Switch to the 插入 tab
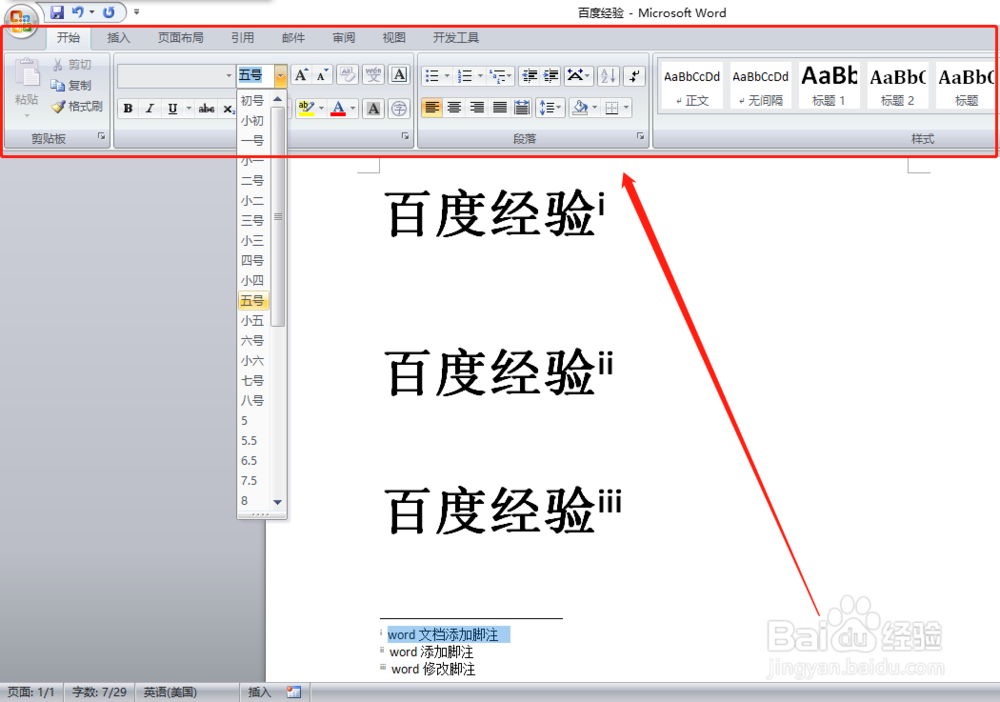Screen dimensions: 1000x702 coord(119,38)
